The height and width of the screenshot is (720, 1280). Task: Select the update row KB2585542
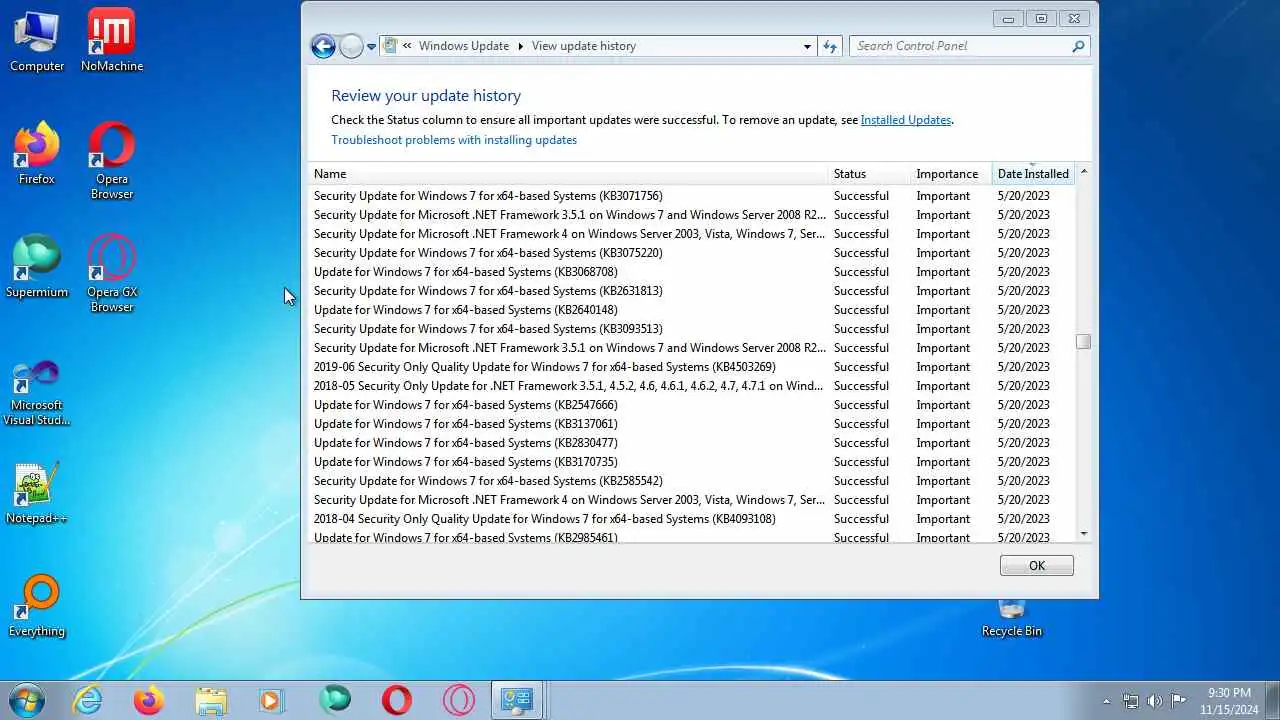click(691, 481)
